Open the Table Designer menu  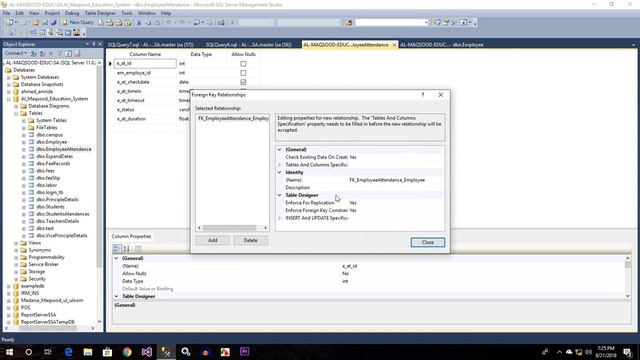pos(100,13)
